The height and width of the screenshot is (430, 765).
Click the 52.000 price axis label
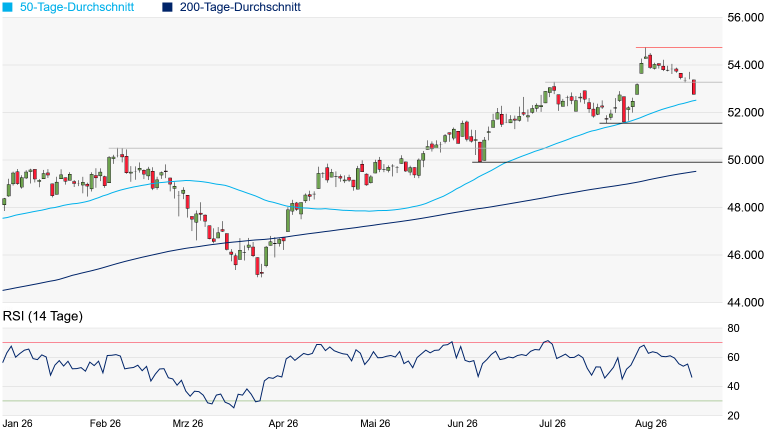point(745,112)
